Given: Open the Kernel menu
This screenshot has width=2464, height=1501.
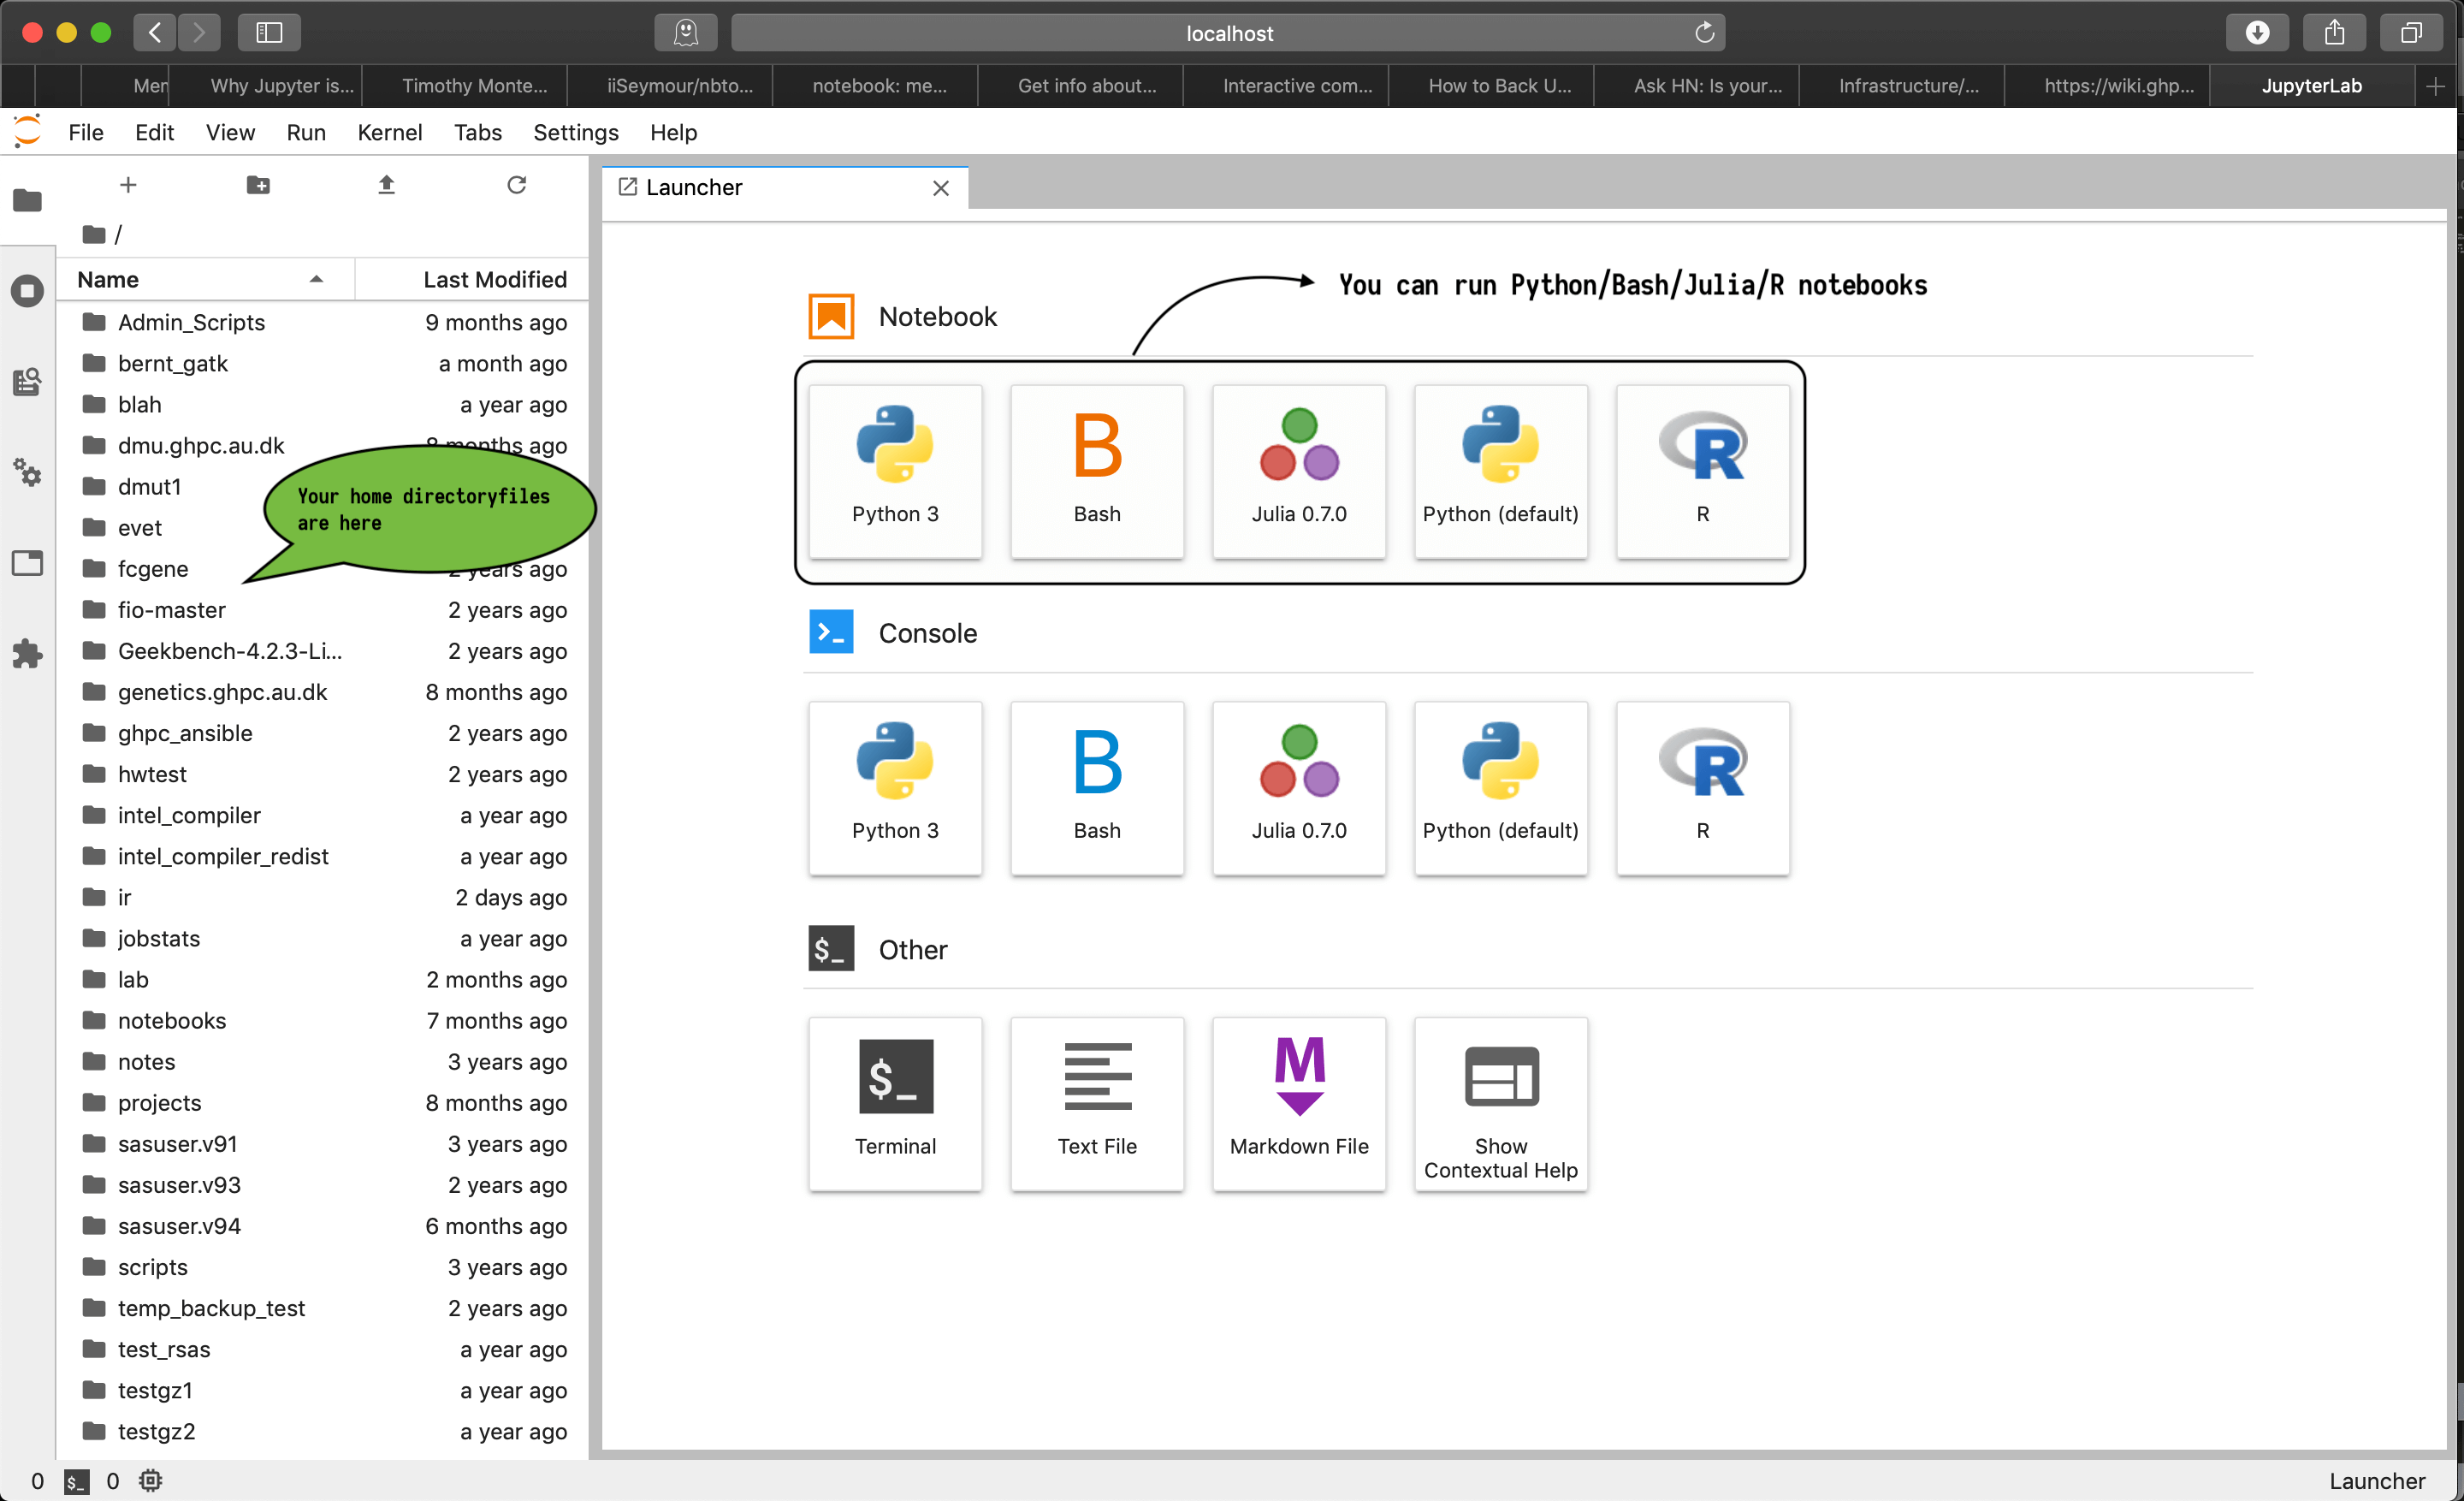Looking at the screenshot, I should pos(389,132).
